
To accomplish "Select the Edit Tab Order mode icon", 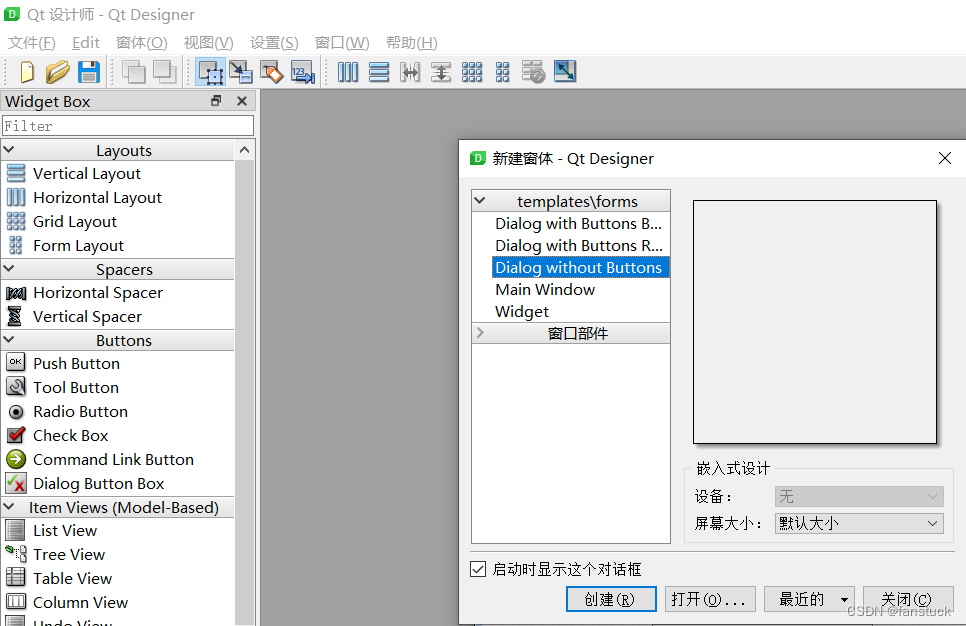I will (x=302, y=72).
